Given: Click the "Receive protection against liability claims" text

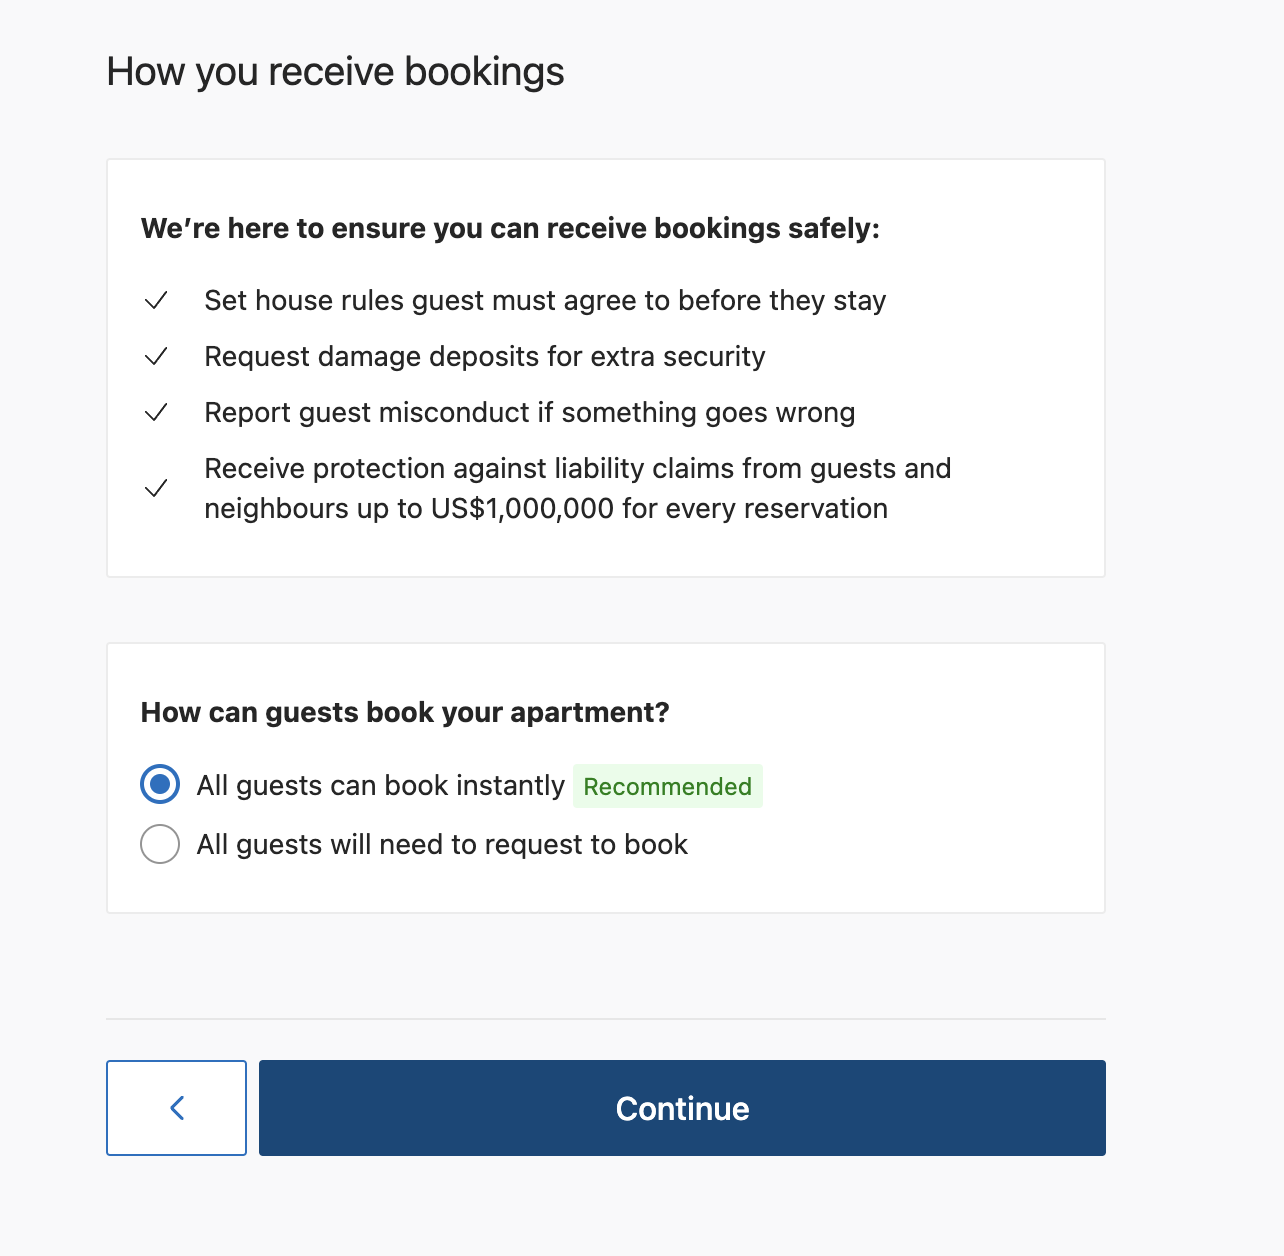Looking at the screenshot, I should 577,469.
